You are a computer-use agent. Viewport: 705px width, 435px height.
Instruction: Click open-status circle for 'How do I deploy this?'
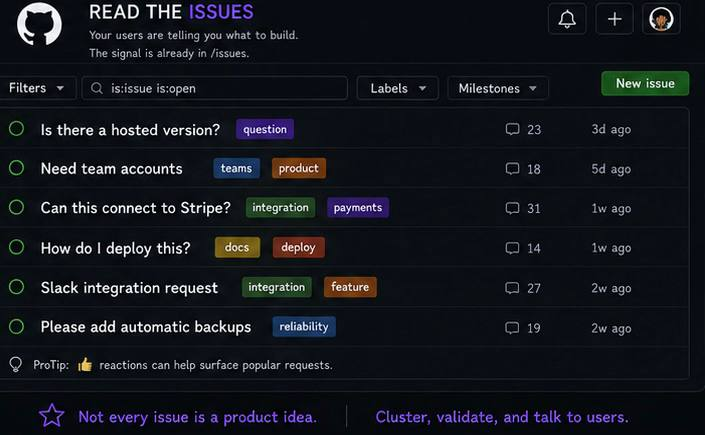coord(17,247)
